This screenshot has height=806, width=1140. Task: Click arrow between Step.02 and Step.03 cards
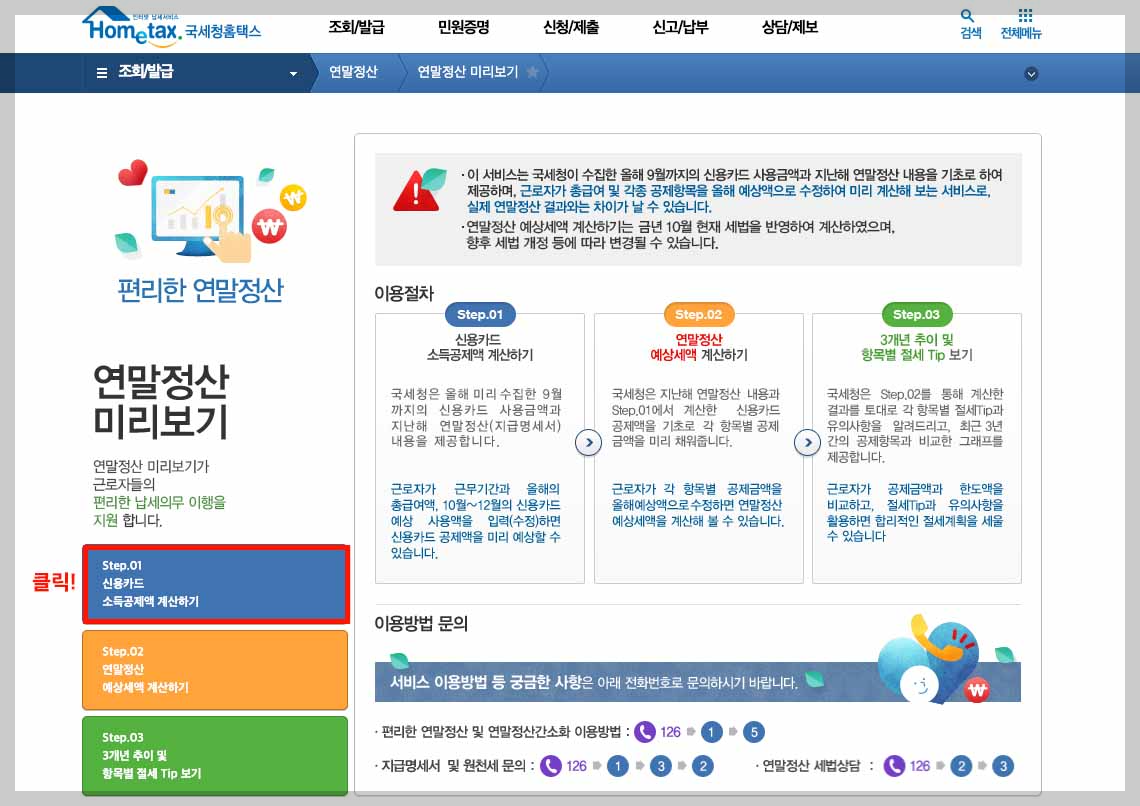[807, 442]
